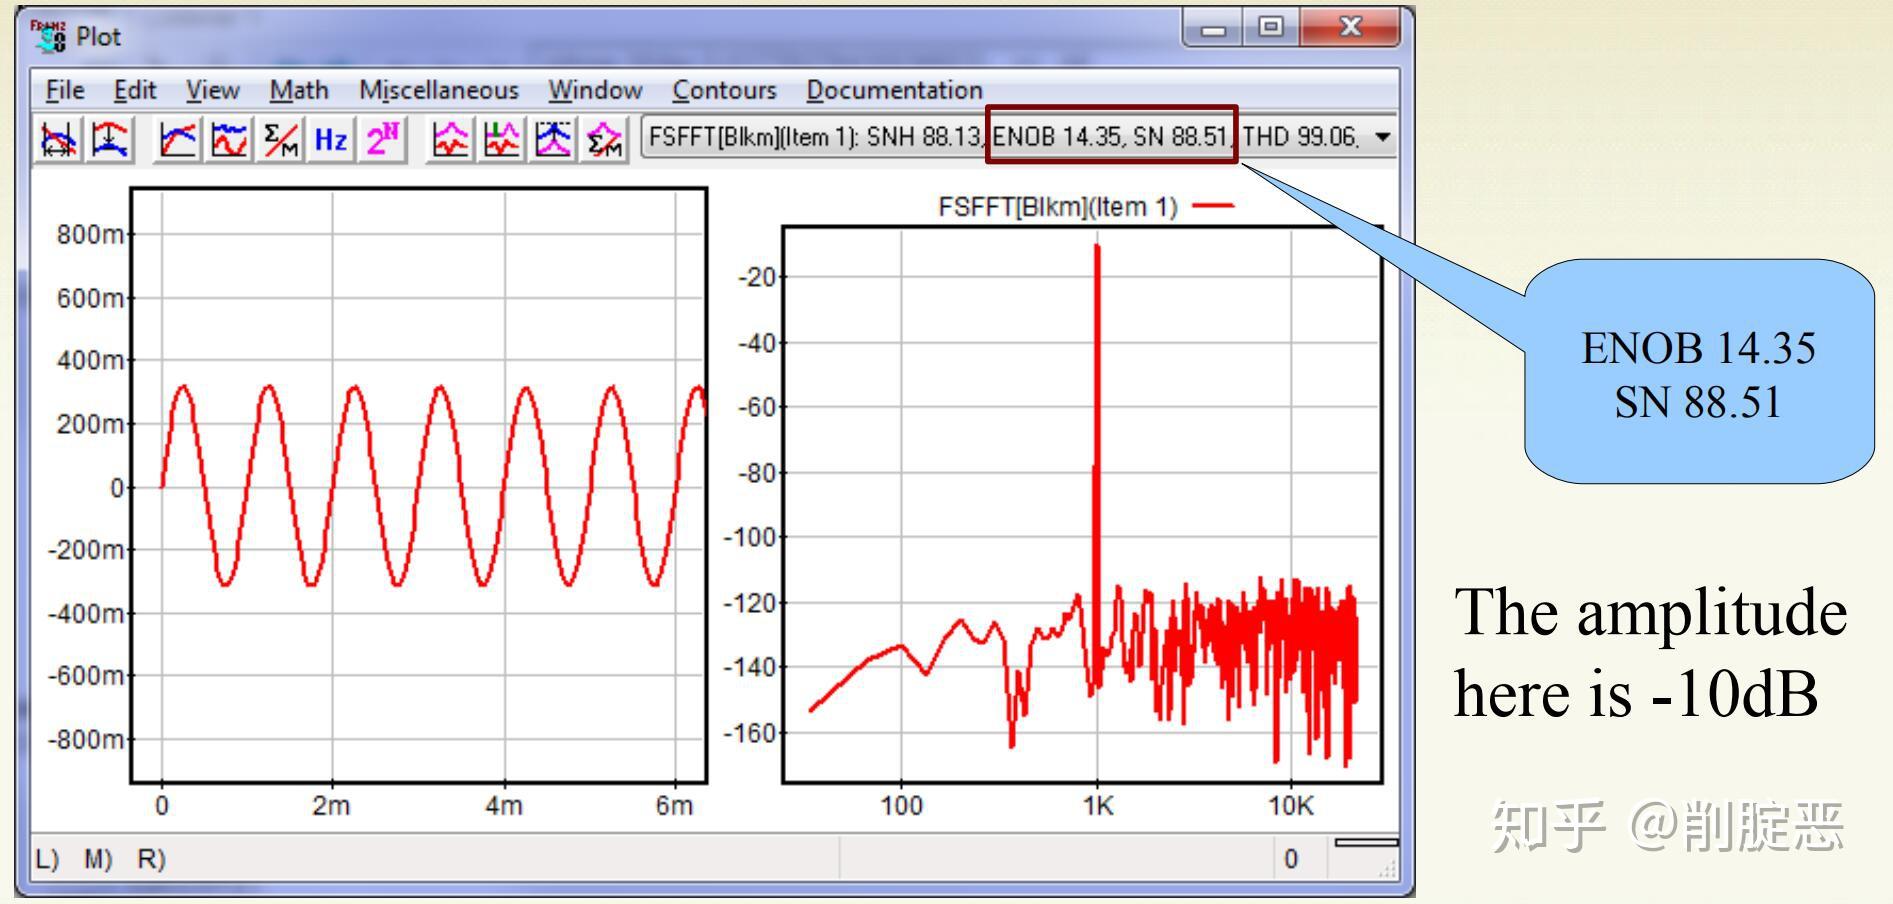Click the 1K frequency axis label
The width and height of the screenshot is (1893, 904).
click(x=1097, y=805)
